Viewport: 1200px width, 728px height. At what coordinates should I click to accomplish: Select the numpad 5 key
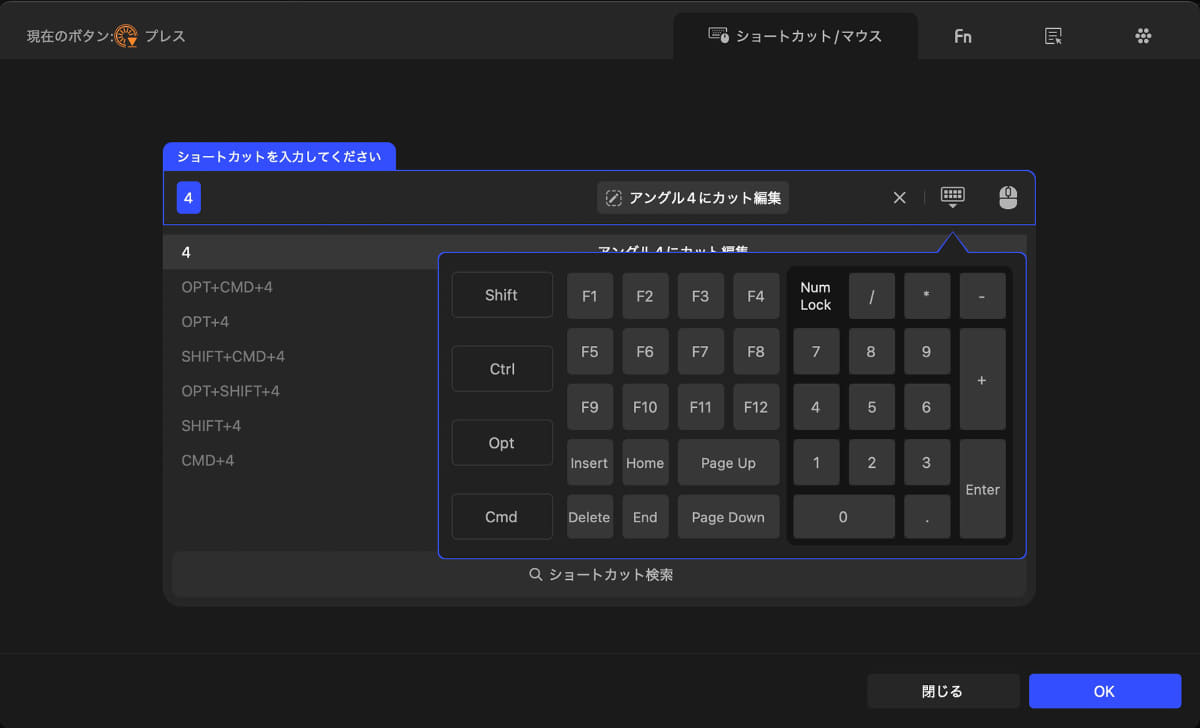point(872,407)
